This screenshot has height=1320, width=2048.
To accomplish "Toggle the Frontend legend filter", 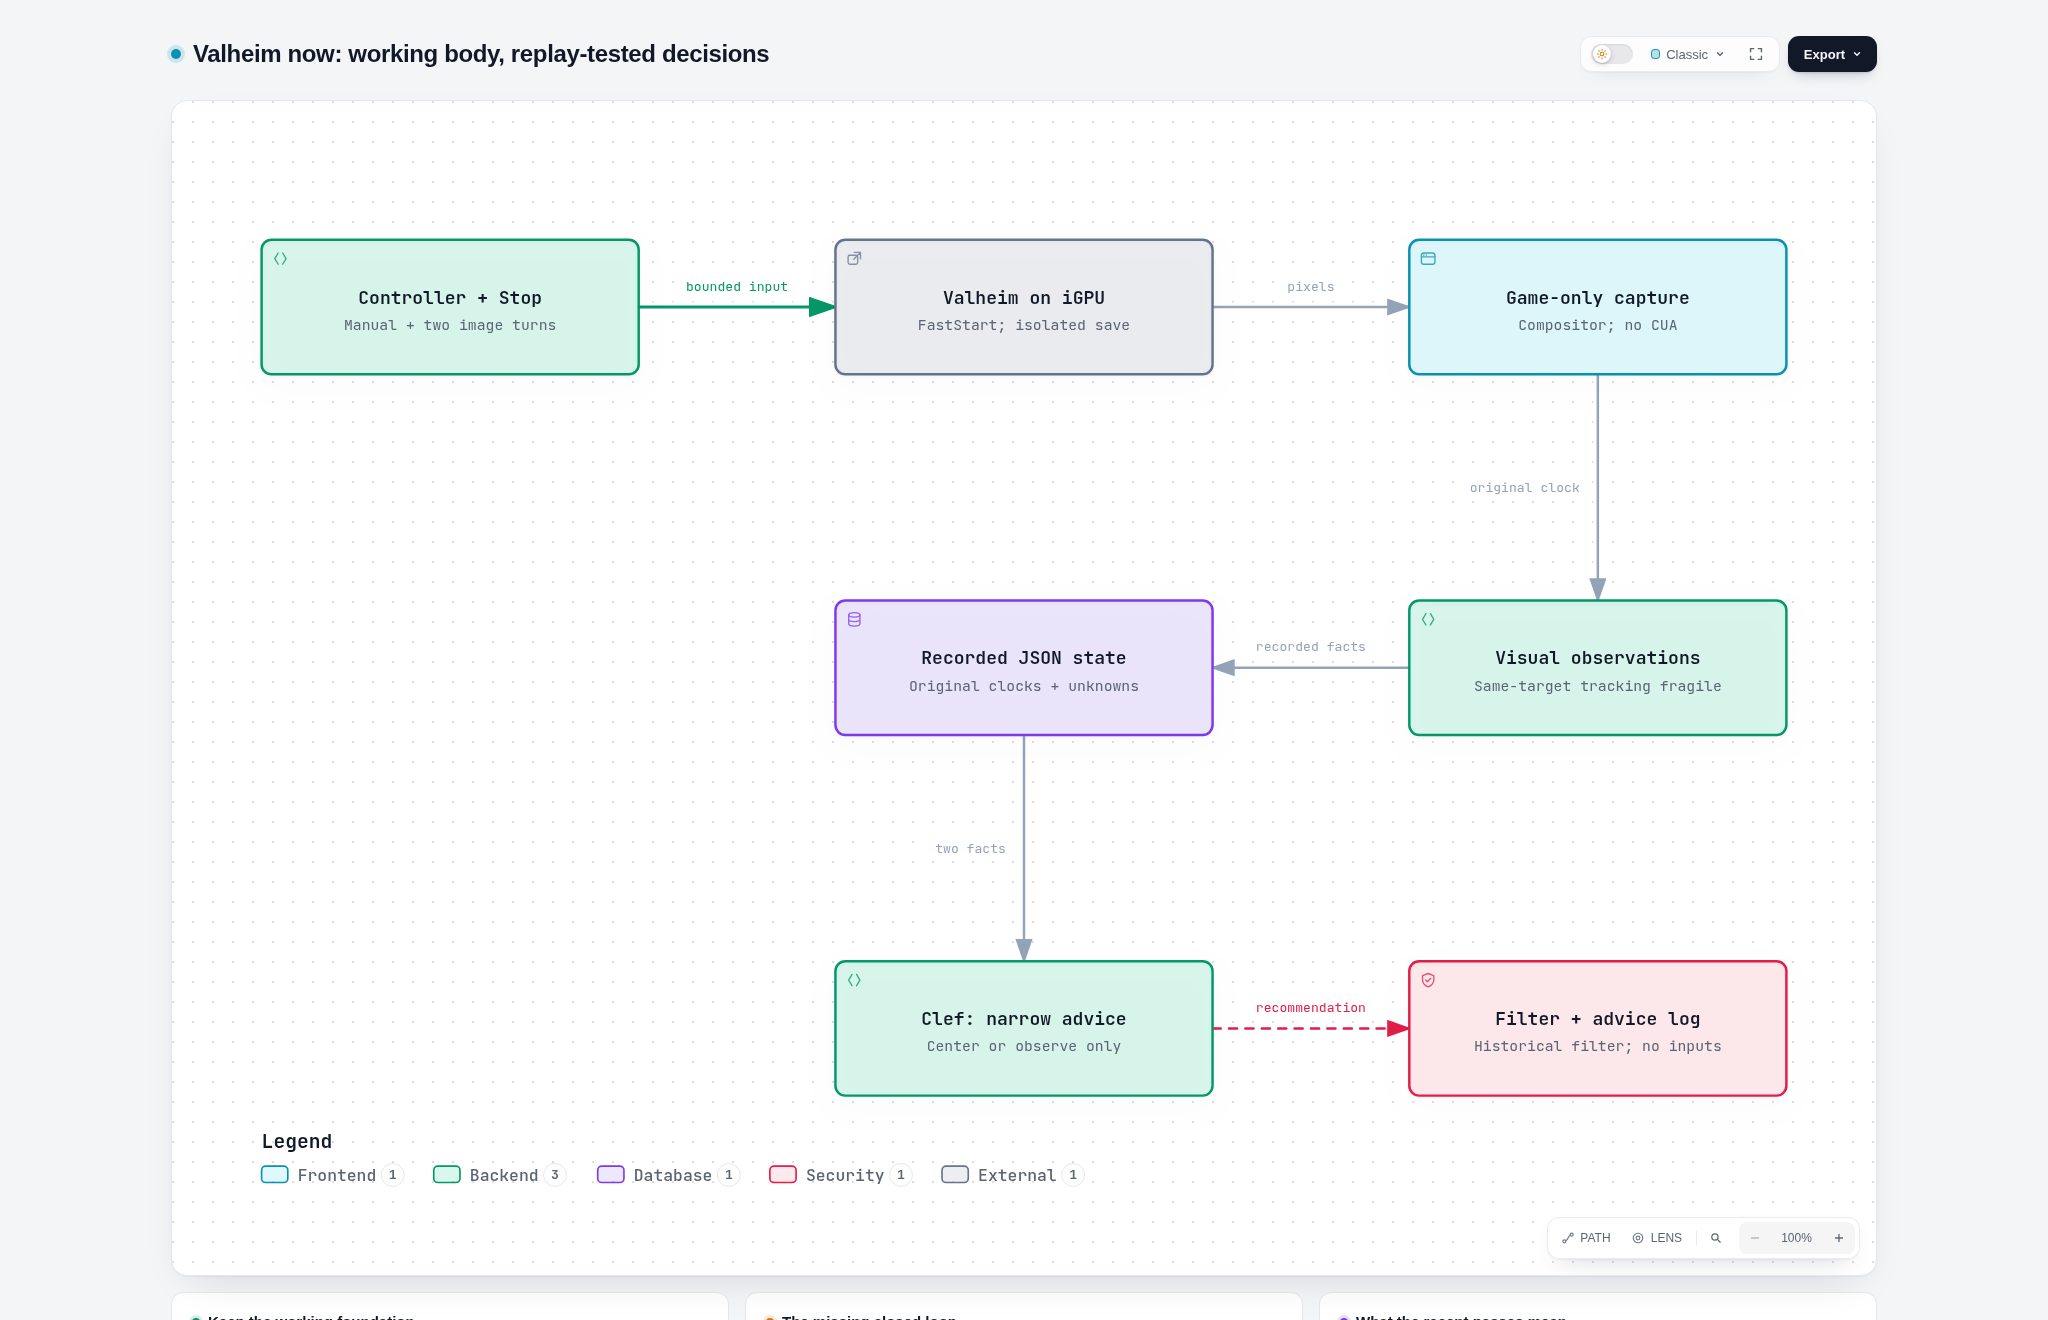I will coord(332,1175).
